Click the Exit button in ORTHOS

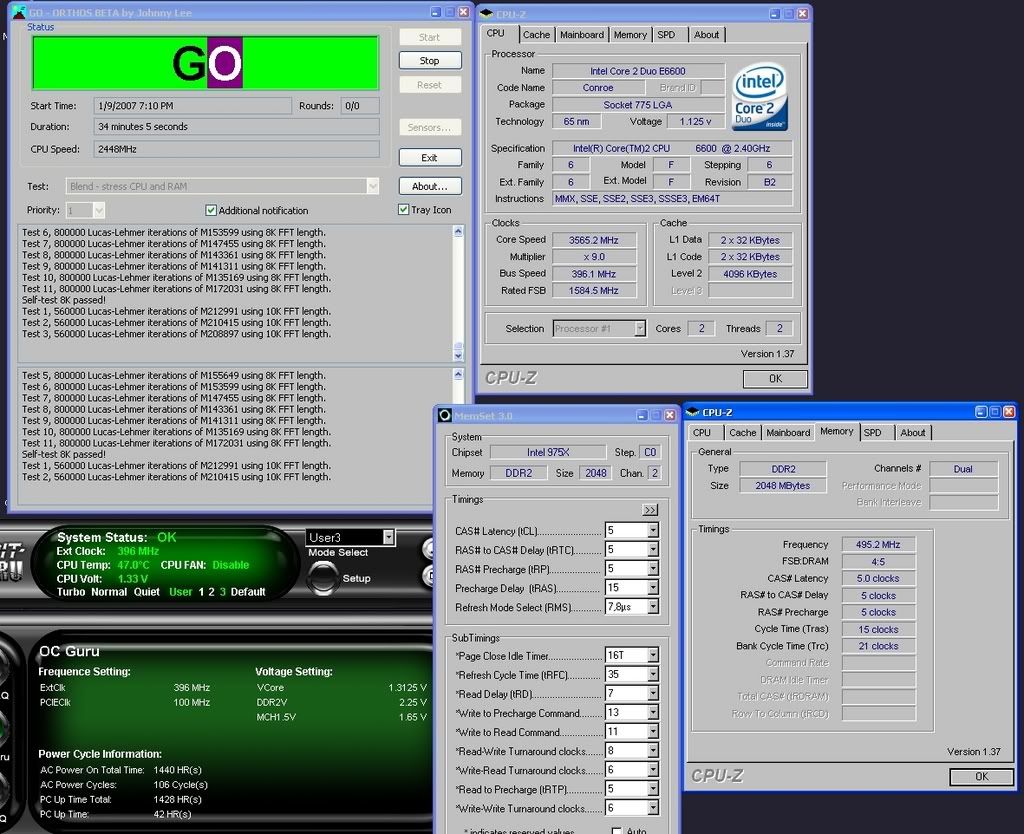(430, 157)
